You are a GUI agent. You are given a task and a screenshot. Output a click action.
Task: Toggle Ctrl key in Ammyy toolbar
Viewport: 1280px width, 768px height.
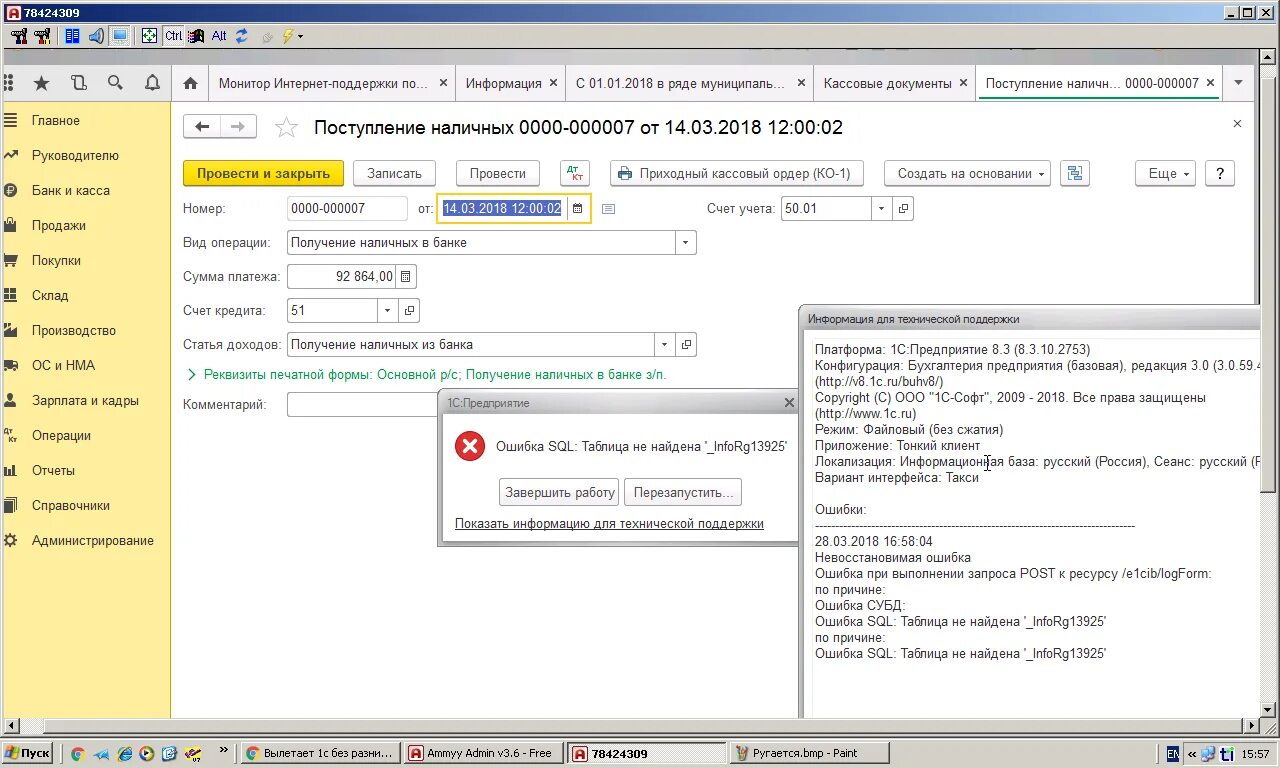(x=174, y=36)
